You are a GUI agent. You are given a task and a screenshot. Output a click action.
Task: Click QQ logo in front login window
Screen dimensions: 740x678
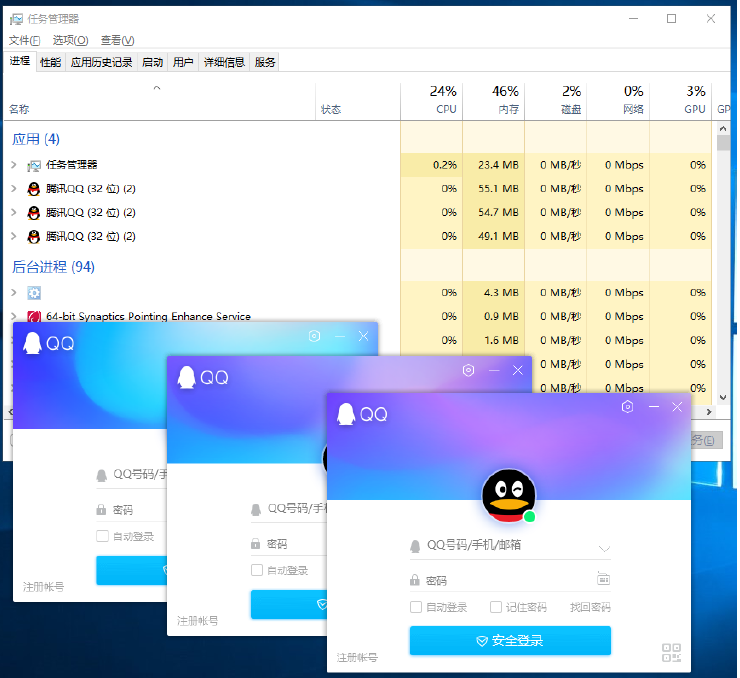362,414
